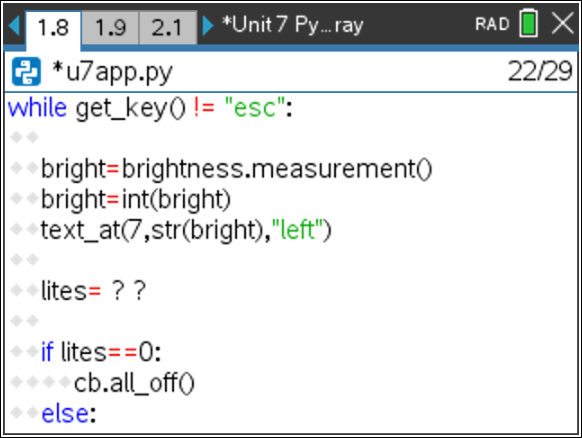Click the Python file icon
The height and width of the screenshot is (438, 582).
(26, 72)
